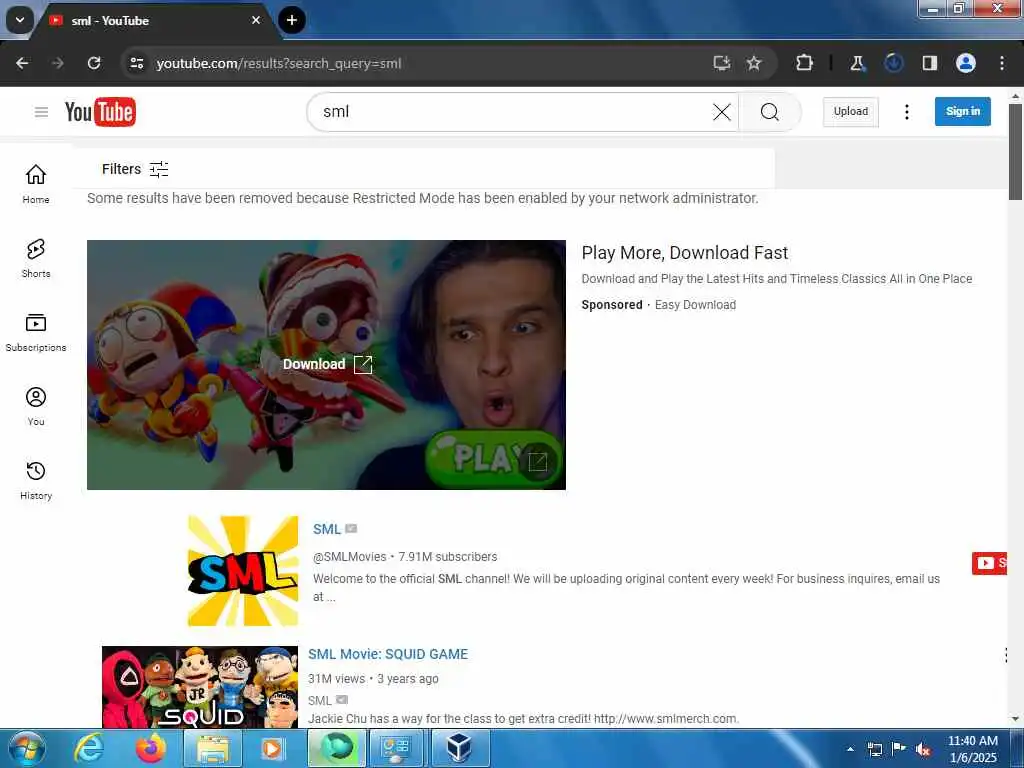Screen dimensions: 1024x768
Task: Open the SML channel avatar
Action: coord(243,571)
